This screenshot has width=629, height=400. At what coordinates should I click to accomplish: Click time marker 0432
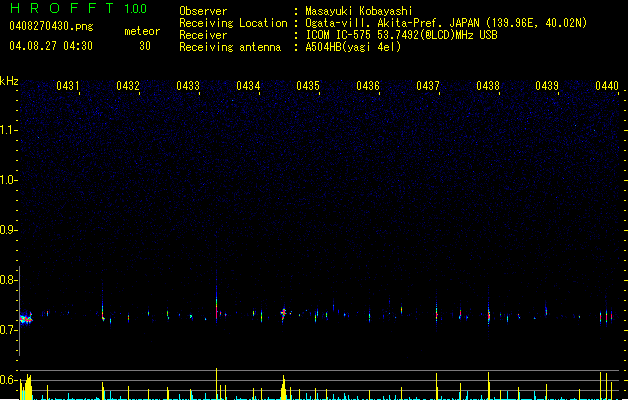(128, 85)
